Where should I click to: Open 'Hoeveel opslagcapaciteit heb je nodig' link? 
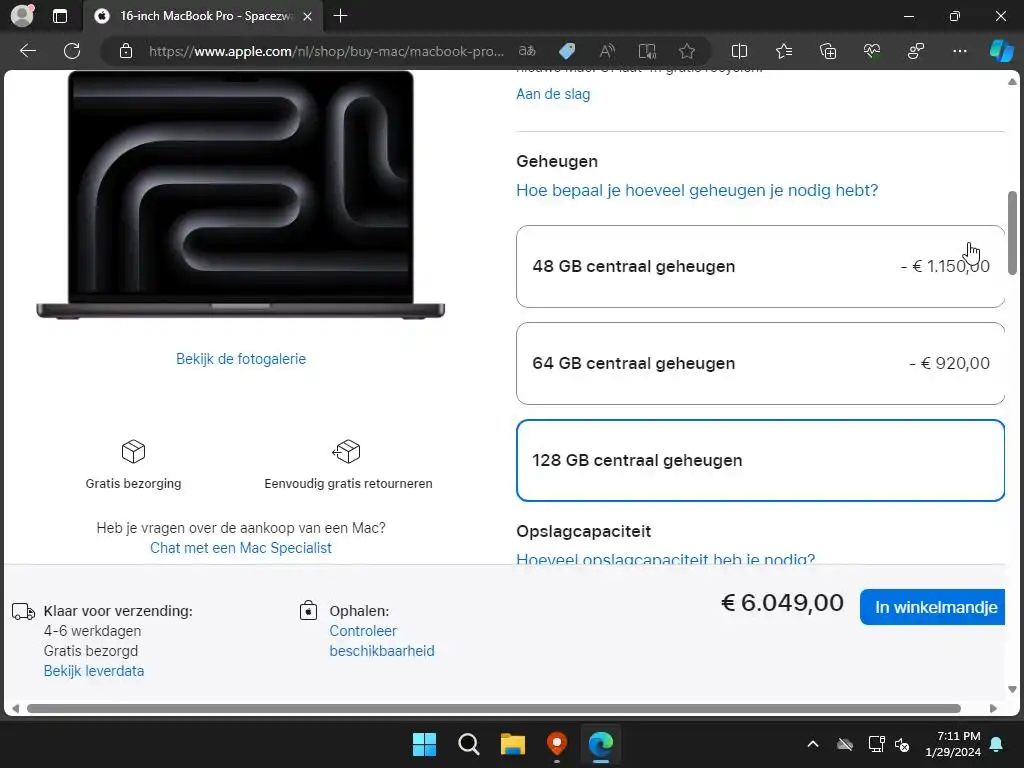click(665, 558)
